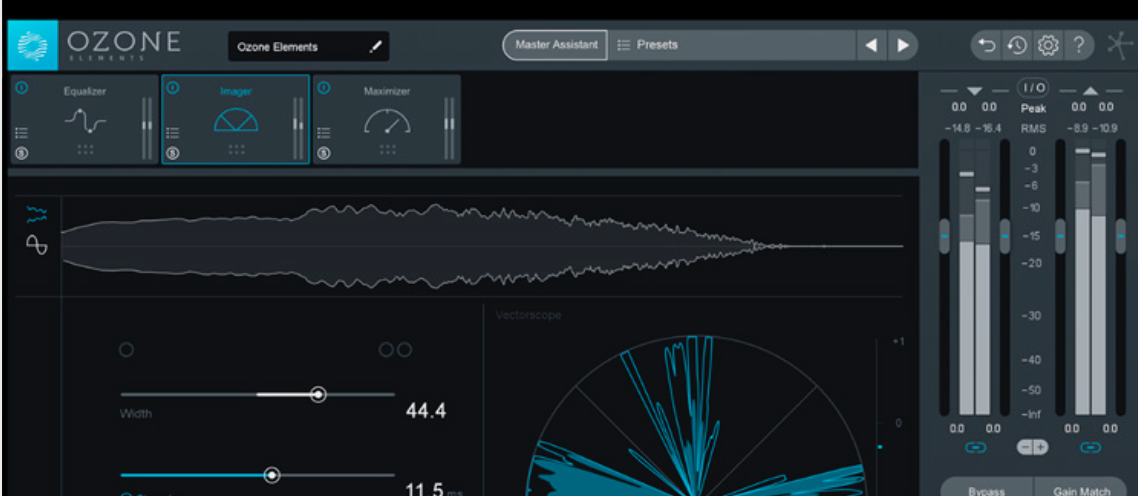Select the Imager module fan icon

(x=236, y=120)
